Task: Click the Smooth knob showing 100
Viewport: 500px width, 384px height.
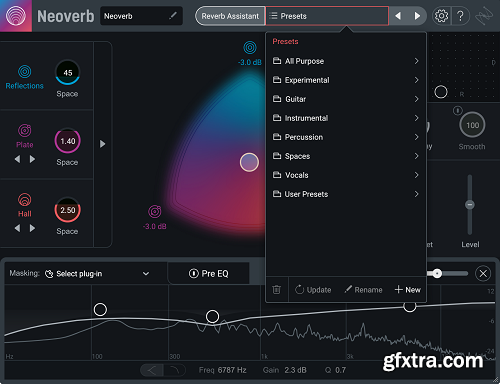Action: tap(472, 125)
